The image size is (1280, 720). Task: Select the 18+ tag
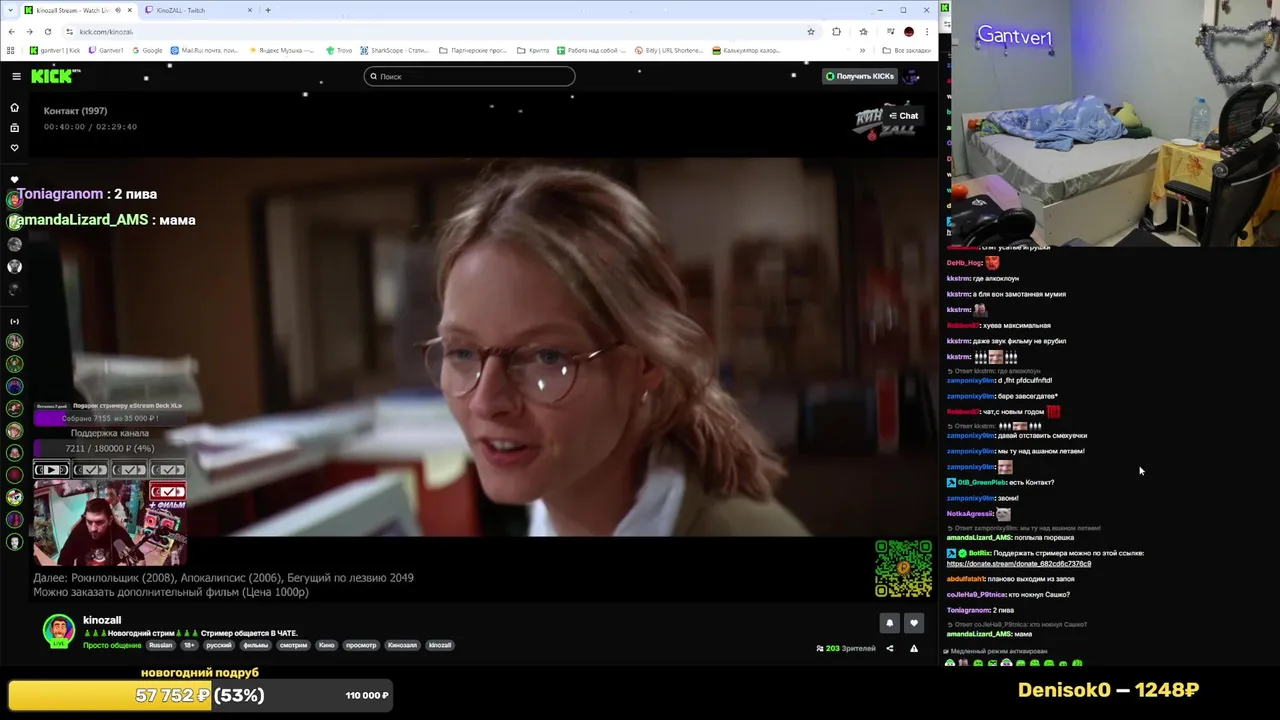pyautogui.click(x=189, y=645)
